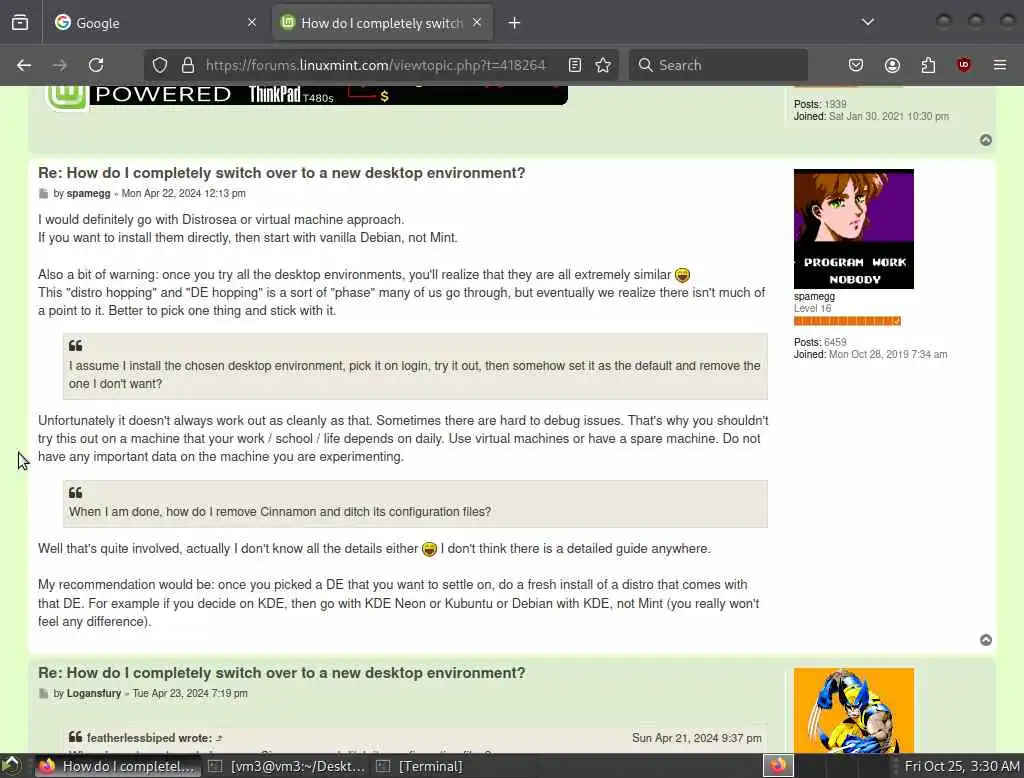Reload the current page
Screen dimensions: 1024x778
[96, 65]
